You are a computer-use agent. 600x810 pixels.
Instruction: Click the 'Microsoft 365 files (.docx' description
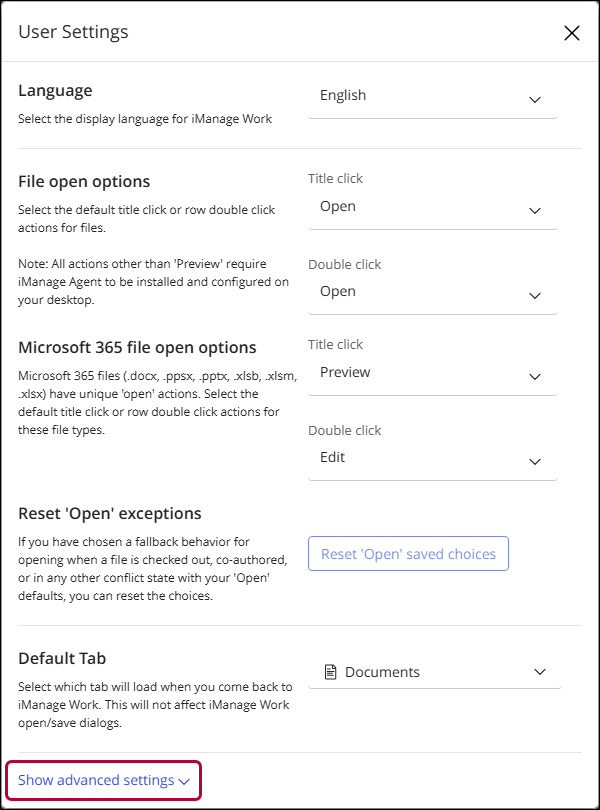(158, 402)
